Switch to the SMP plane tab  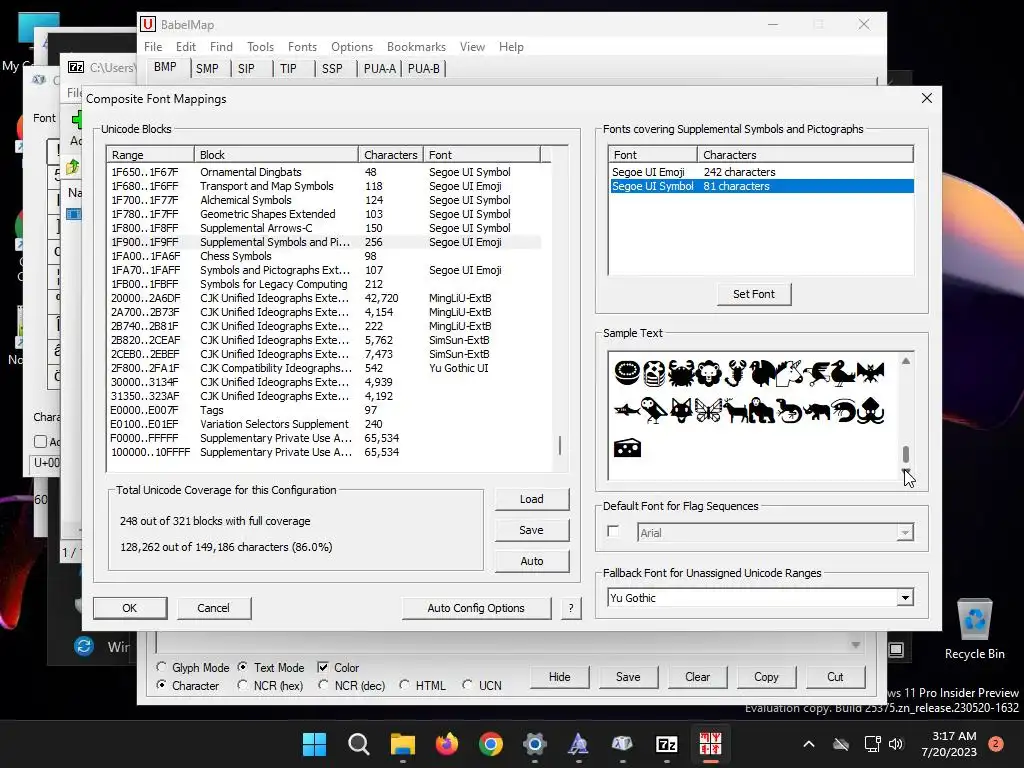(x=208, y=69)
